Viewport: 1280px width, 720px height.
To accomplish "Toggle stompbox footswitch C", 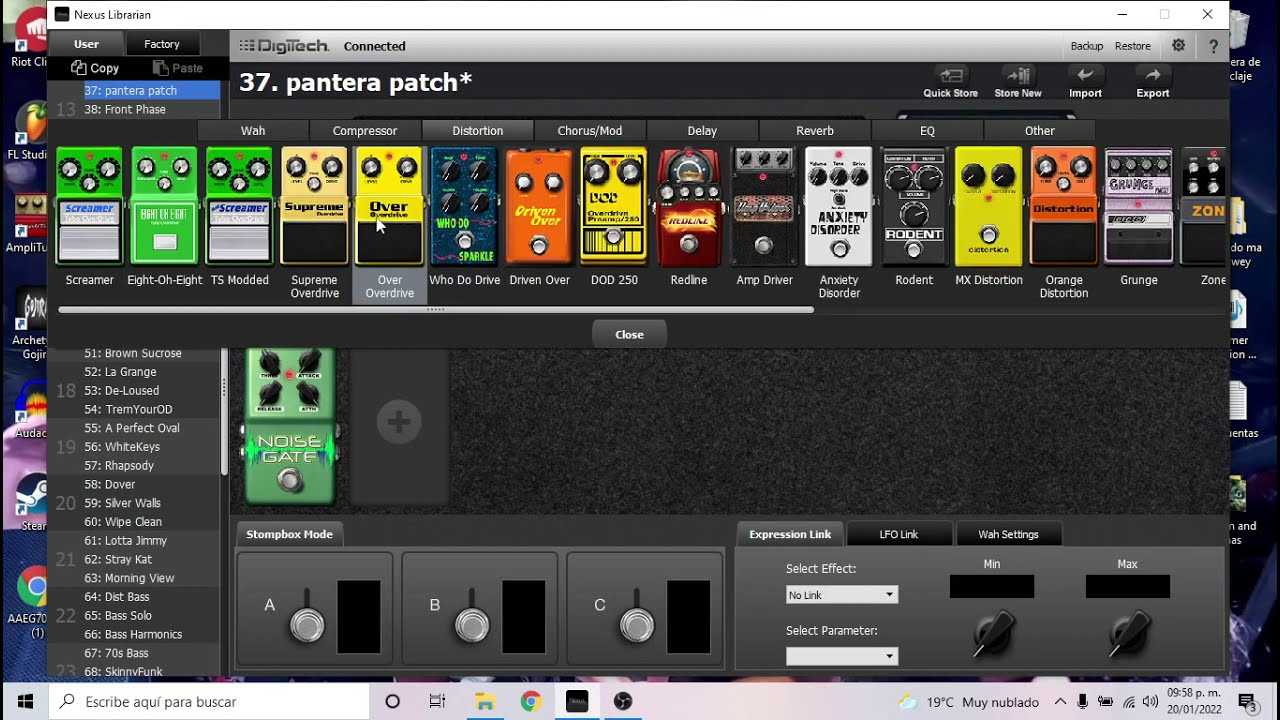I will 637,625.
